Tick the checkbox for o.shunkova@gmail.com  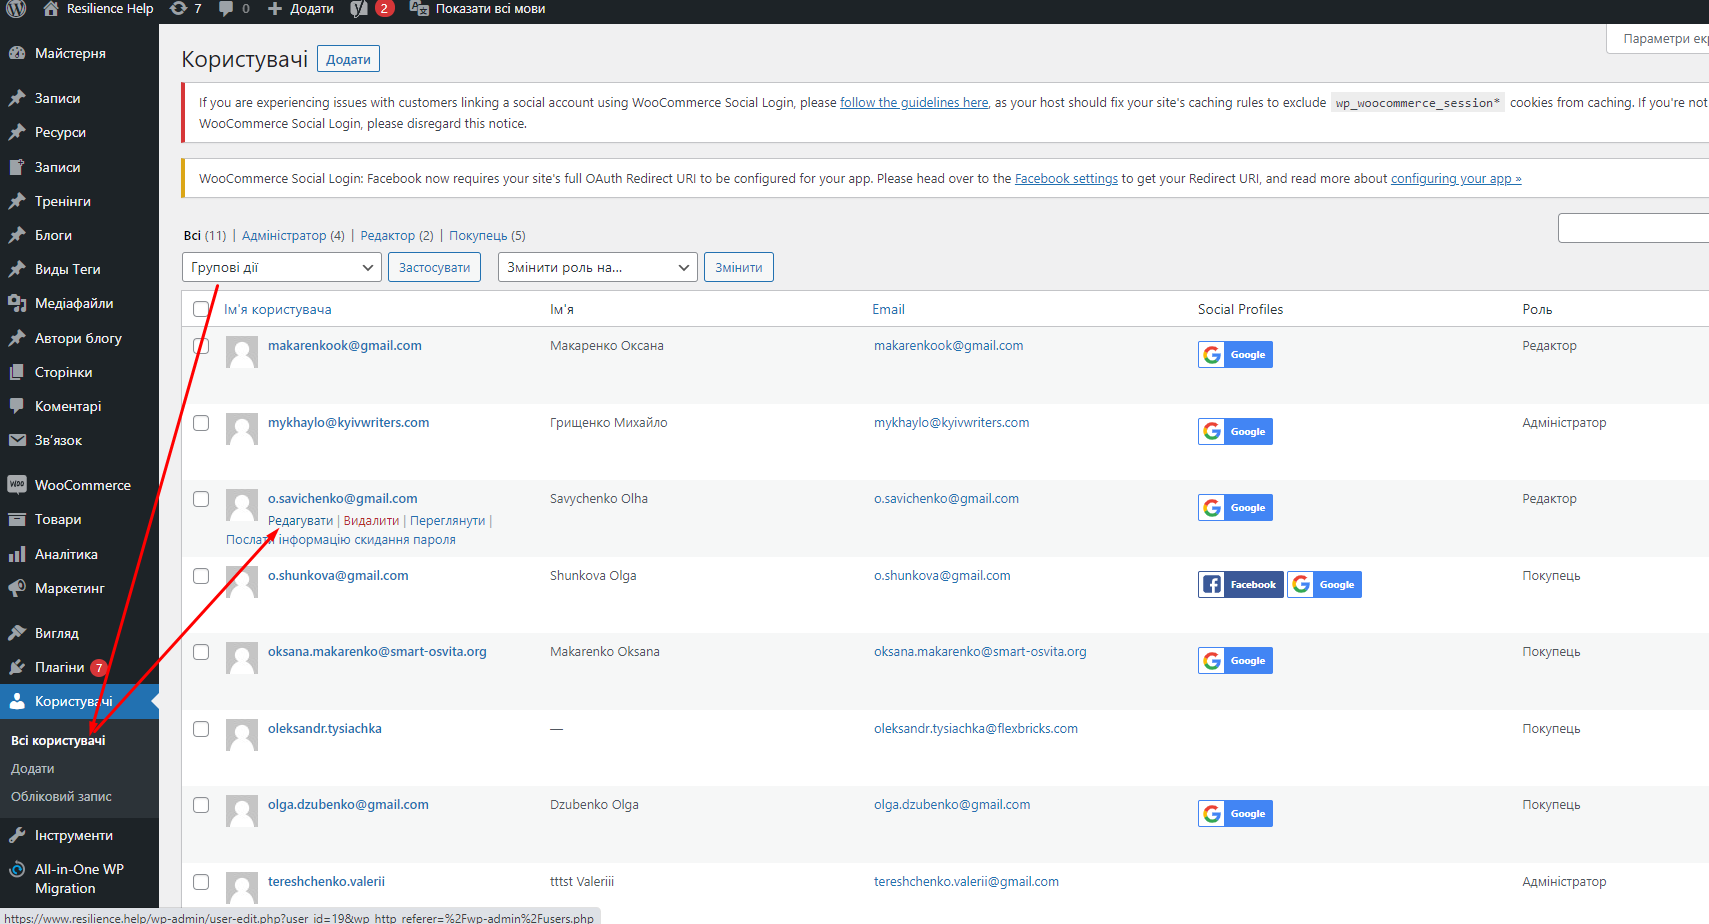point(201,576)
